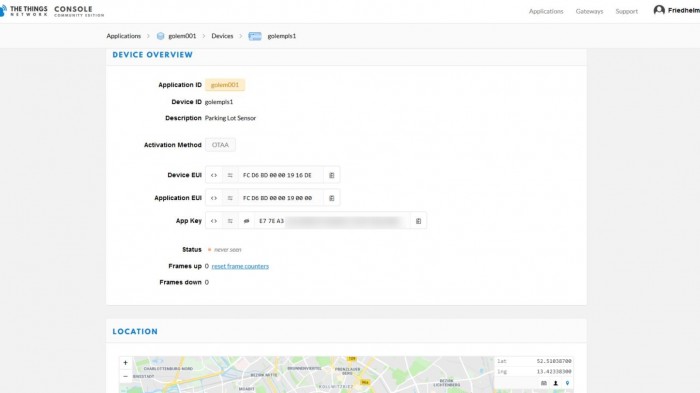Open the Applications top navigation item
This screenshot has height=393, width=700.
(546, 11)
